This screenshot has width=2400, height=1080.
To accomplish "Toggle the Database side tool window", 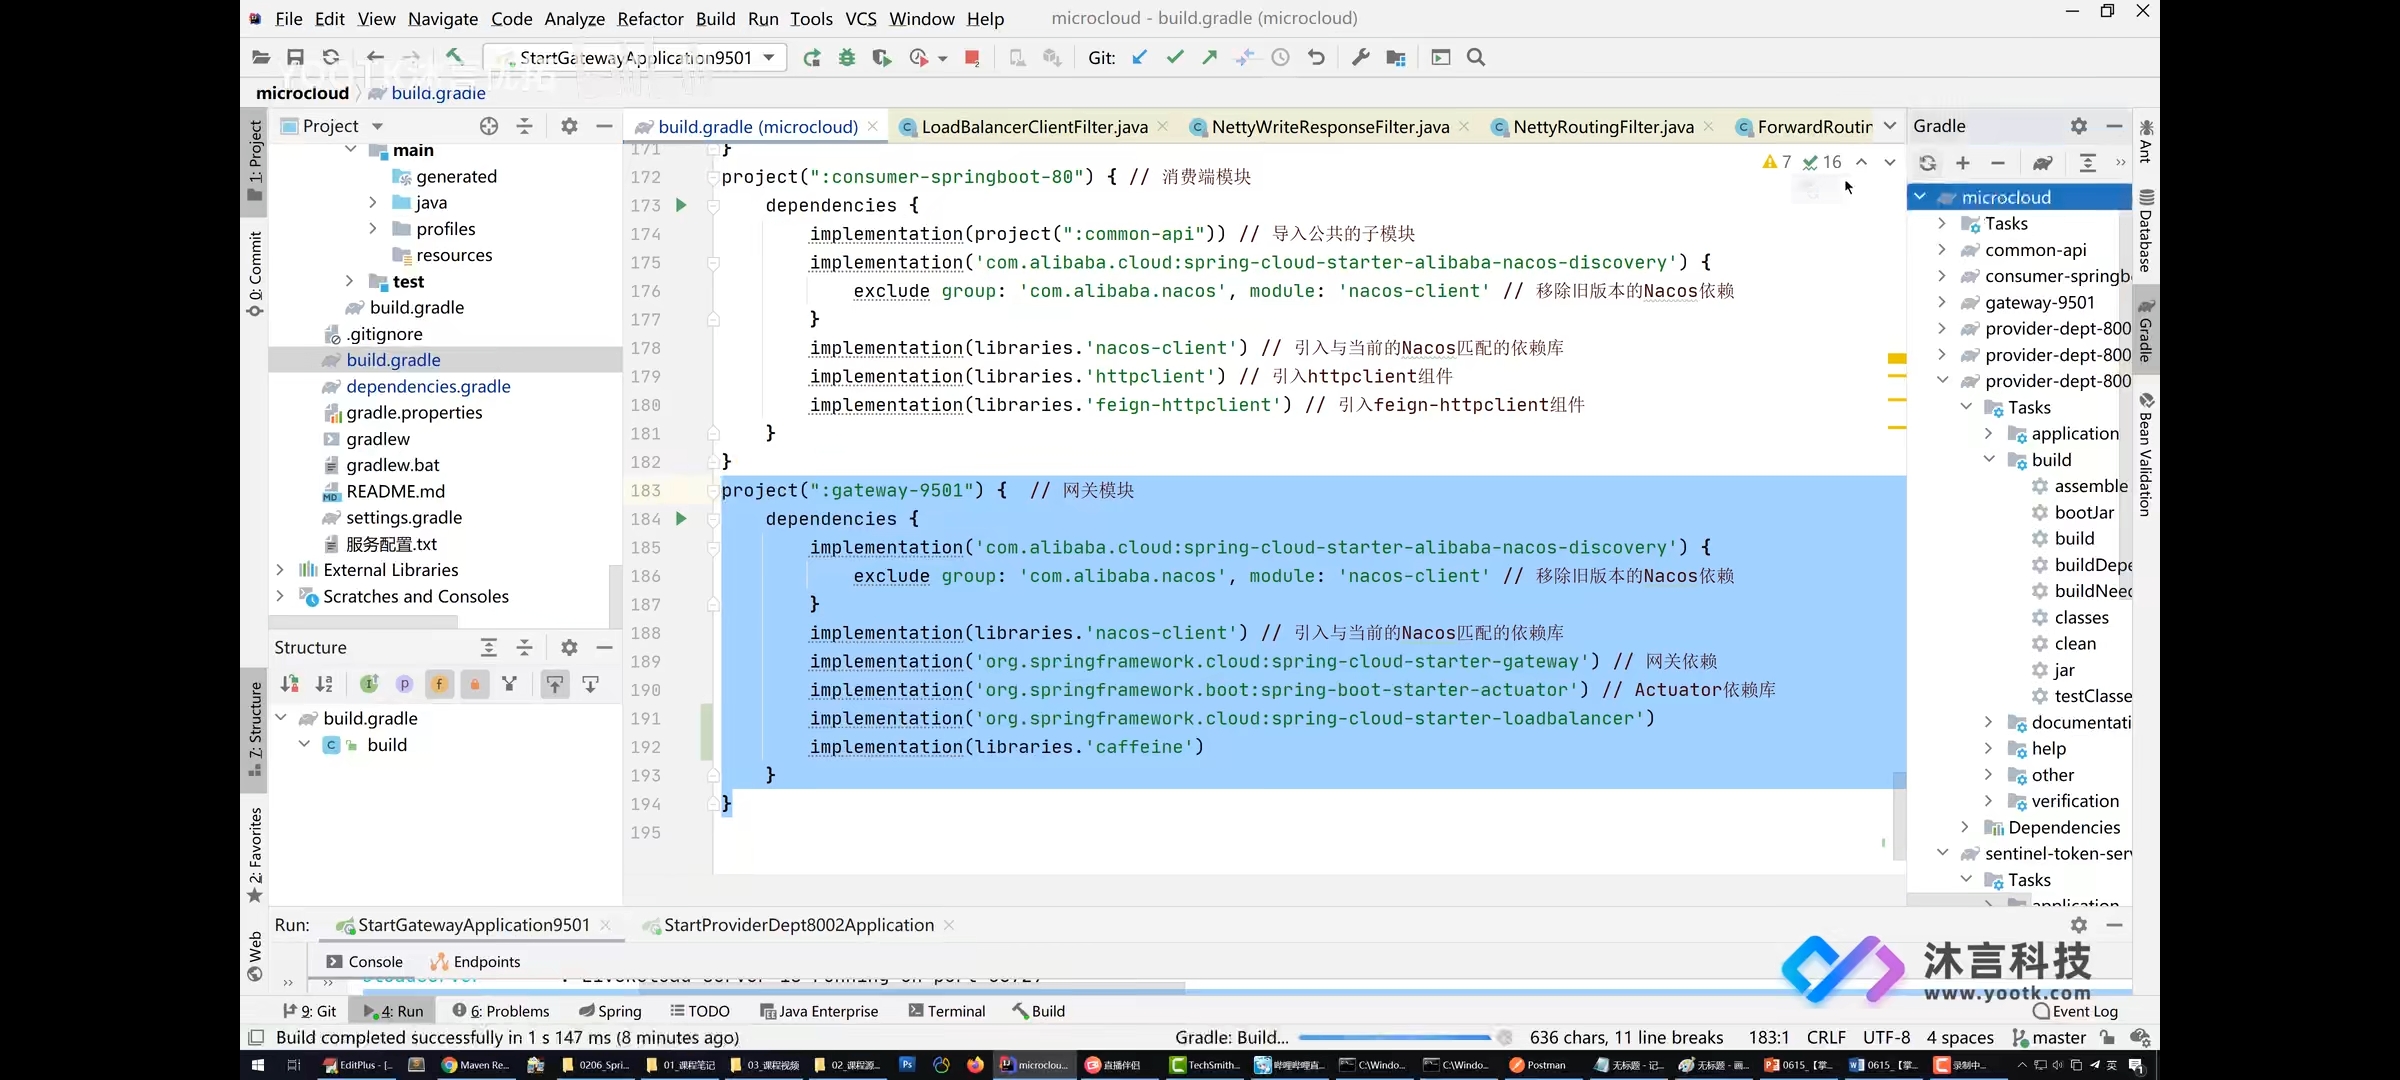I will [2146, 232].
